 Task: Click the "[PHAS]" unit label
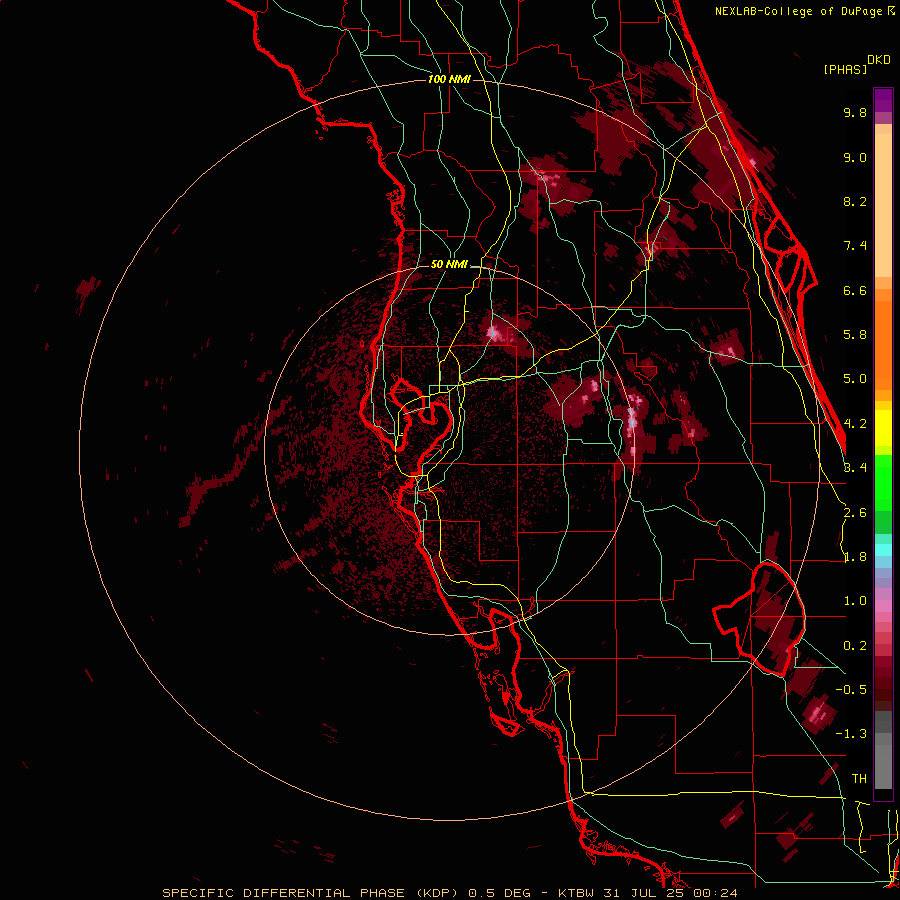coord(845,69)
